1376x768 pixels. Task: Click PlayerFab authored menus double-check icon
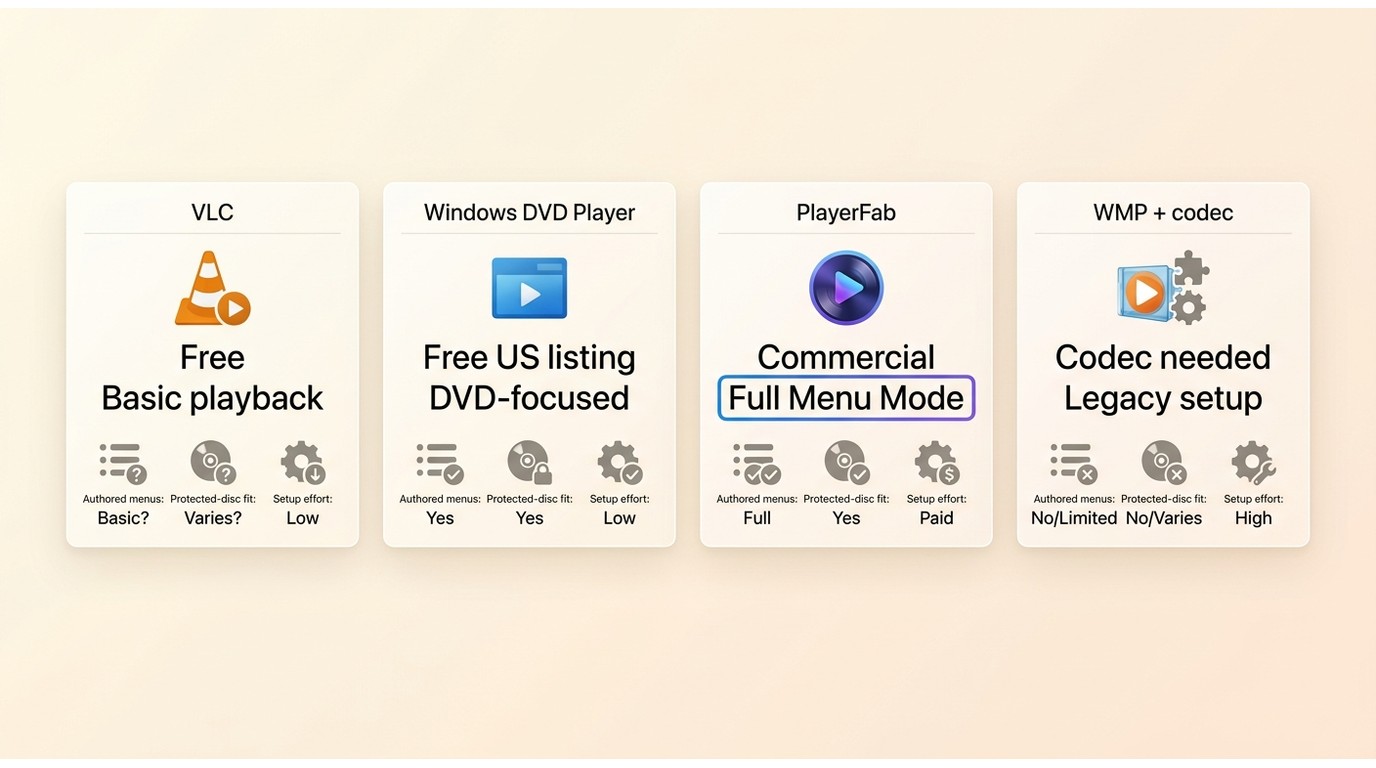pos(757,463)
